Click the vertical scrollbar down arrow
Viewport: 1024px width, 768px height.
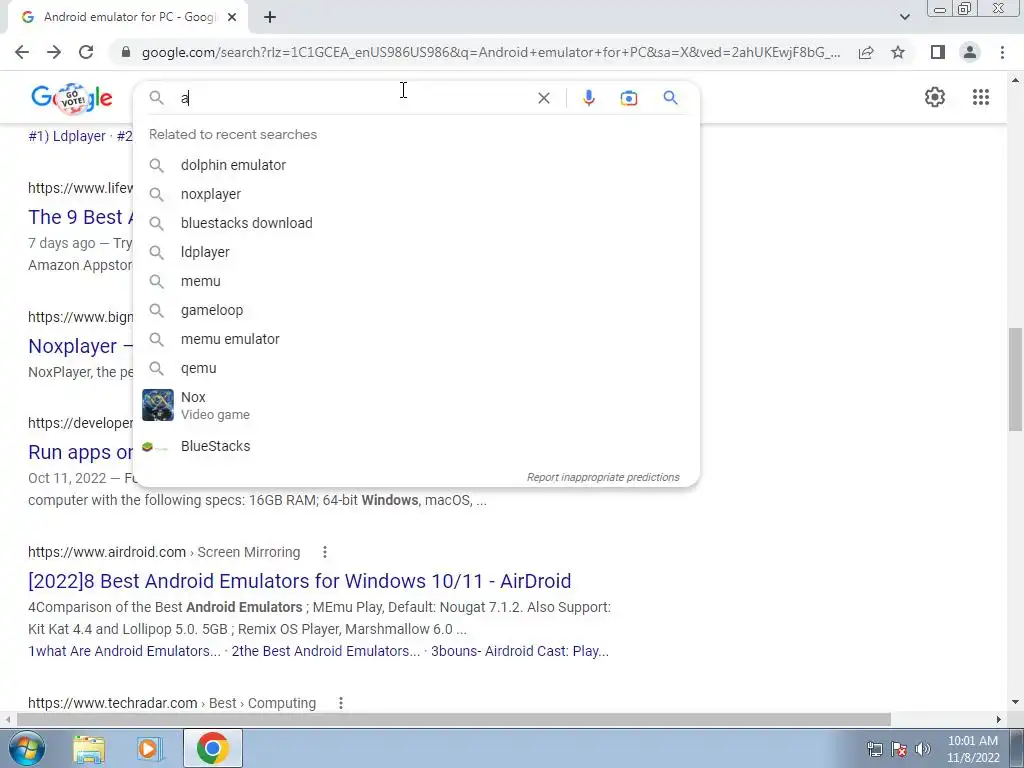[x=1015, y=702]
